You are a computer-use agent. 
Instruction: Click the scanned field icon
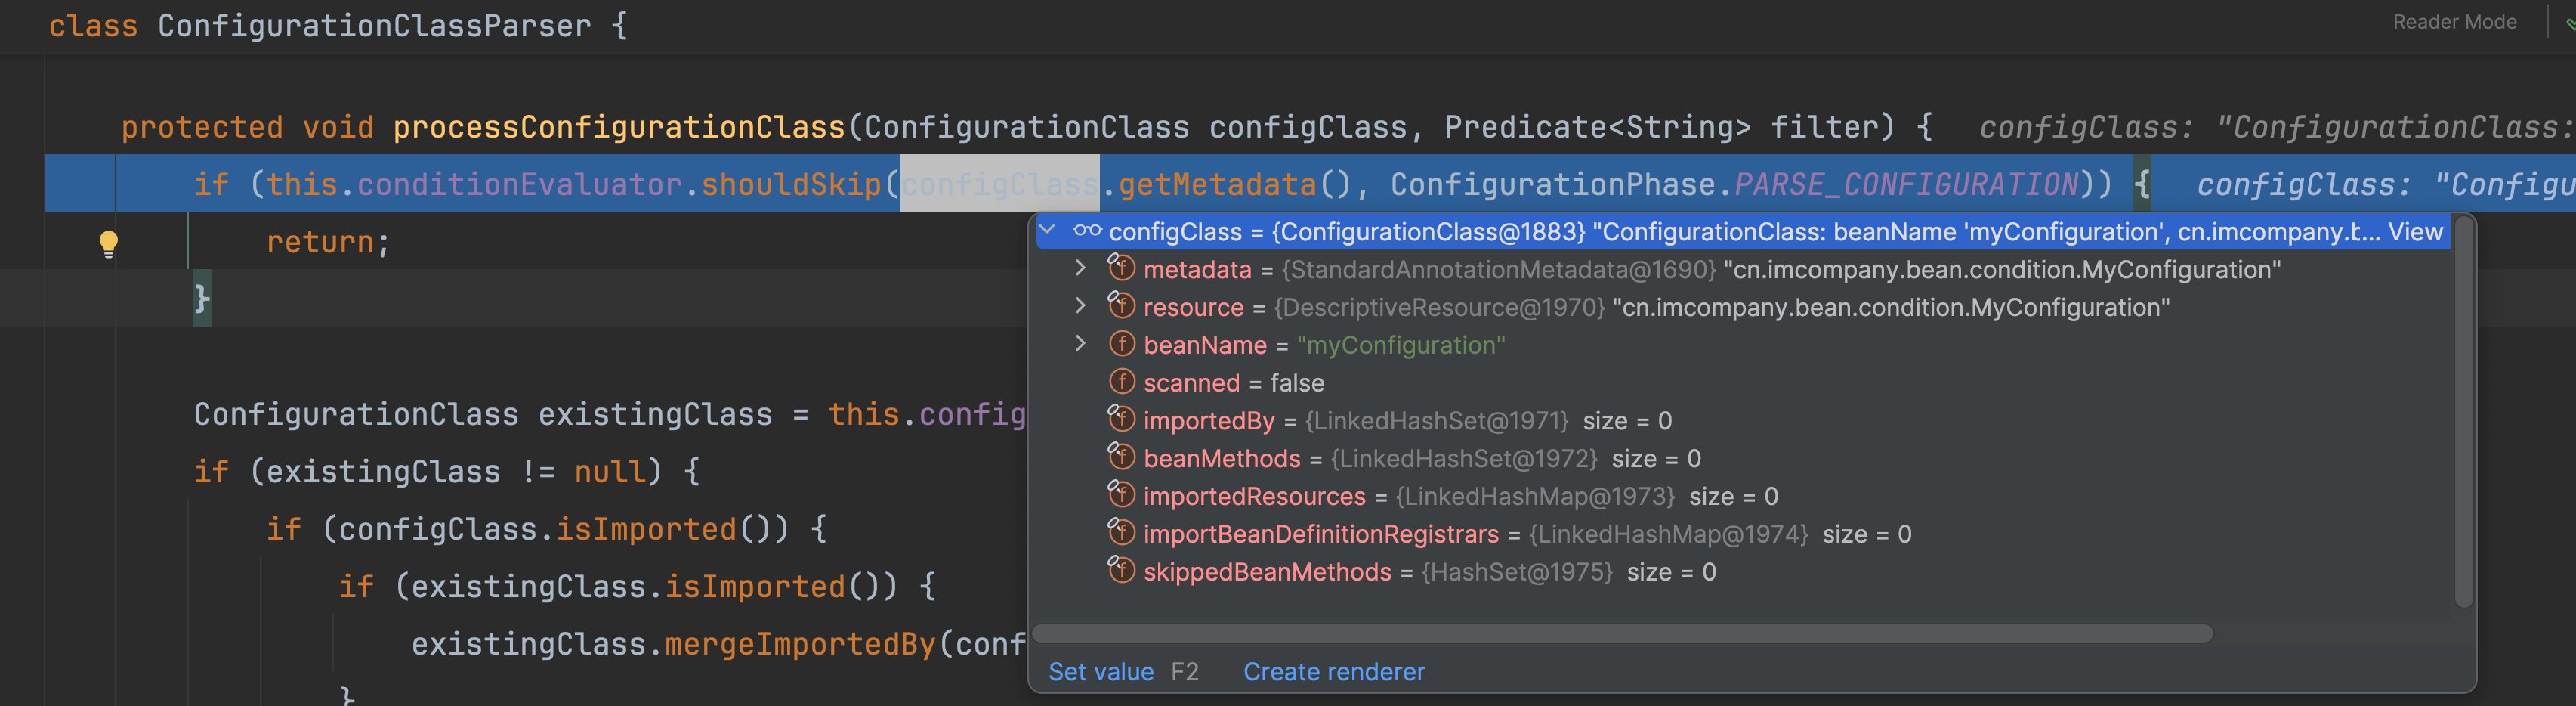[x=1122, y=382]
